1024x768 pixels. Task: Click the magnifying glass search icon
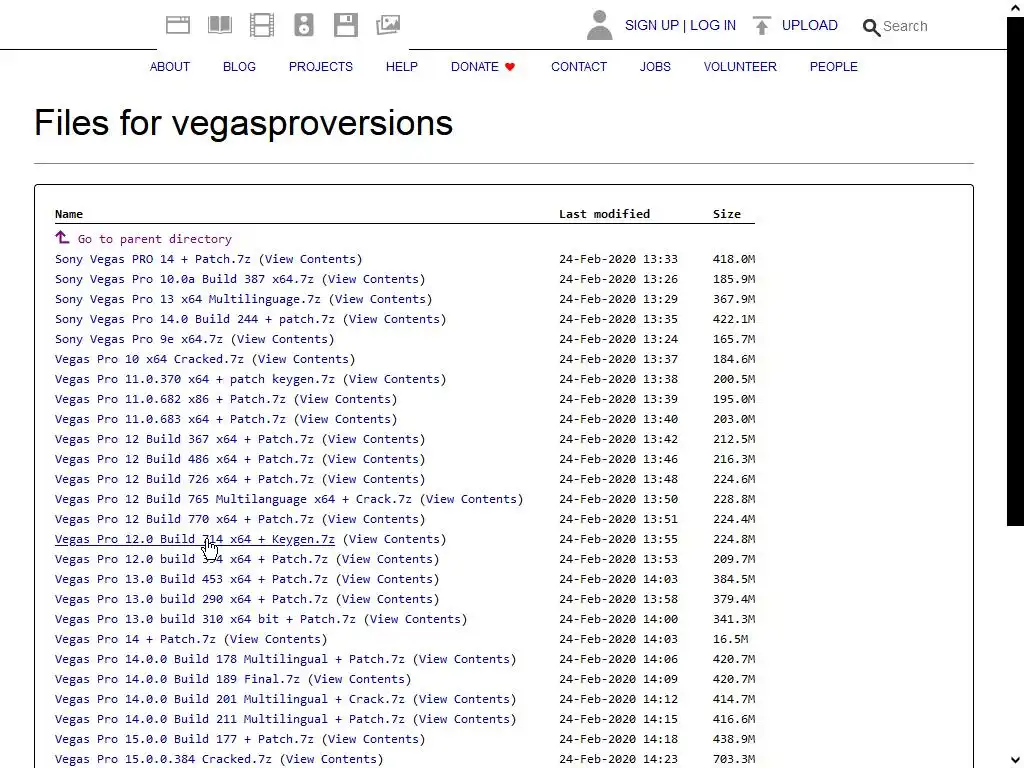click(x=871, y=27)
